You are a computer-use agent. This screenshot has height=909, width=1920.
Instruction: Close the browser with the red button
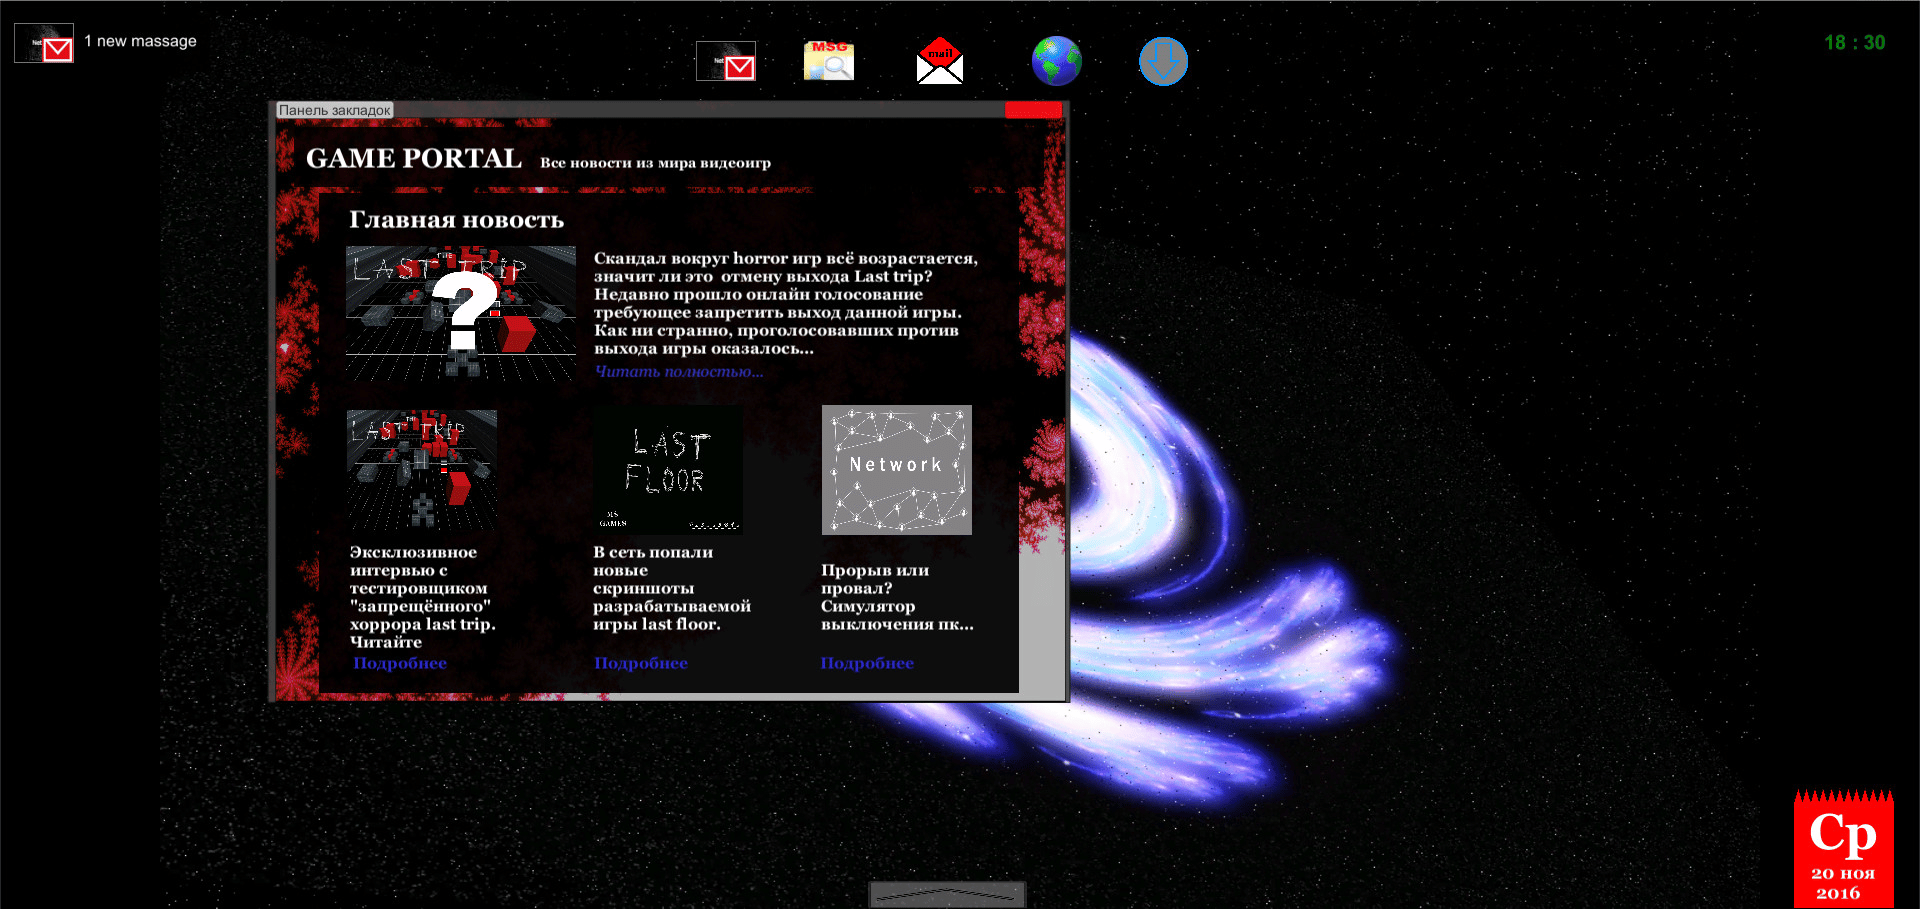(x=1033, y=110)
